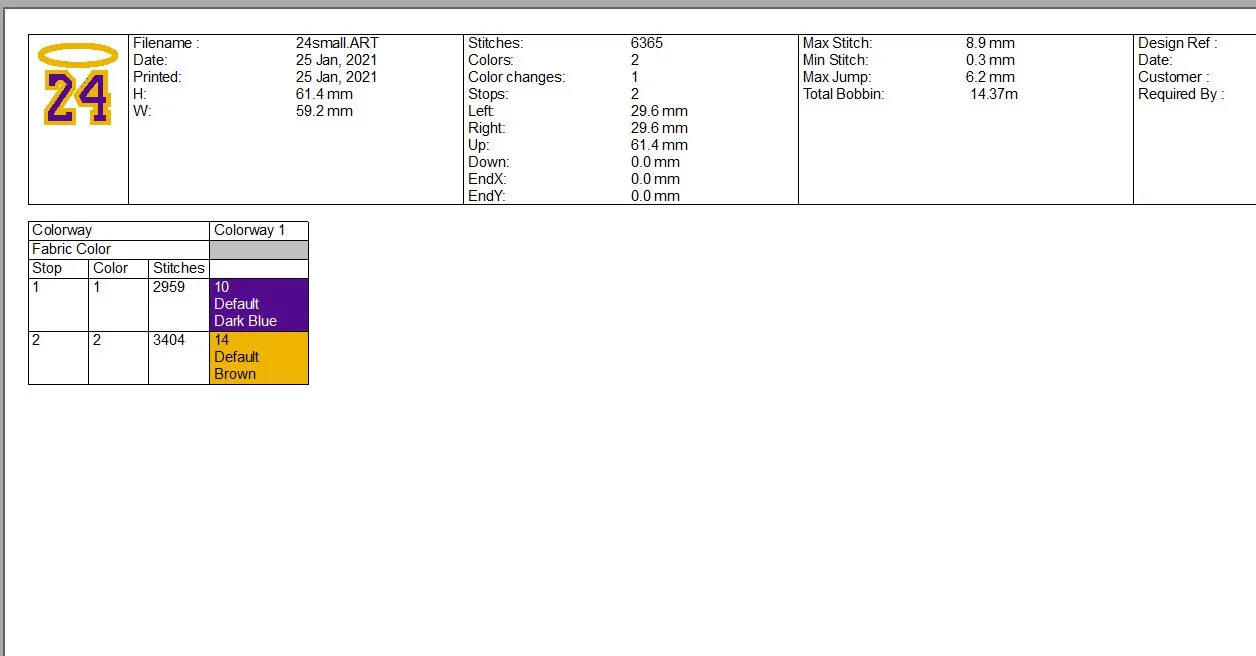Click the filename value 24small.ART
The image size is (1256, 656).
[337, 43]
